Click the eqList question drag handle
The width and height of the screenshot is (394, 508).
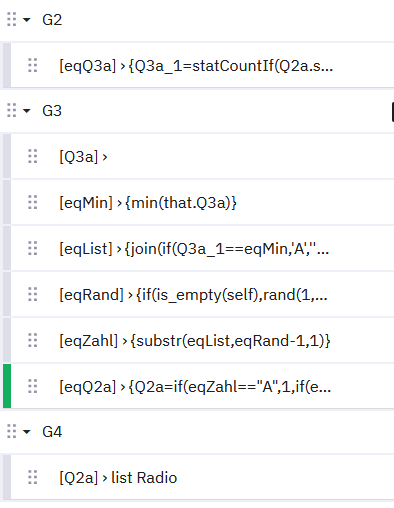pyautogui.click(x=32, y=248)
